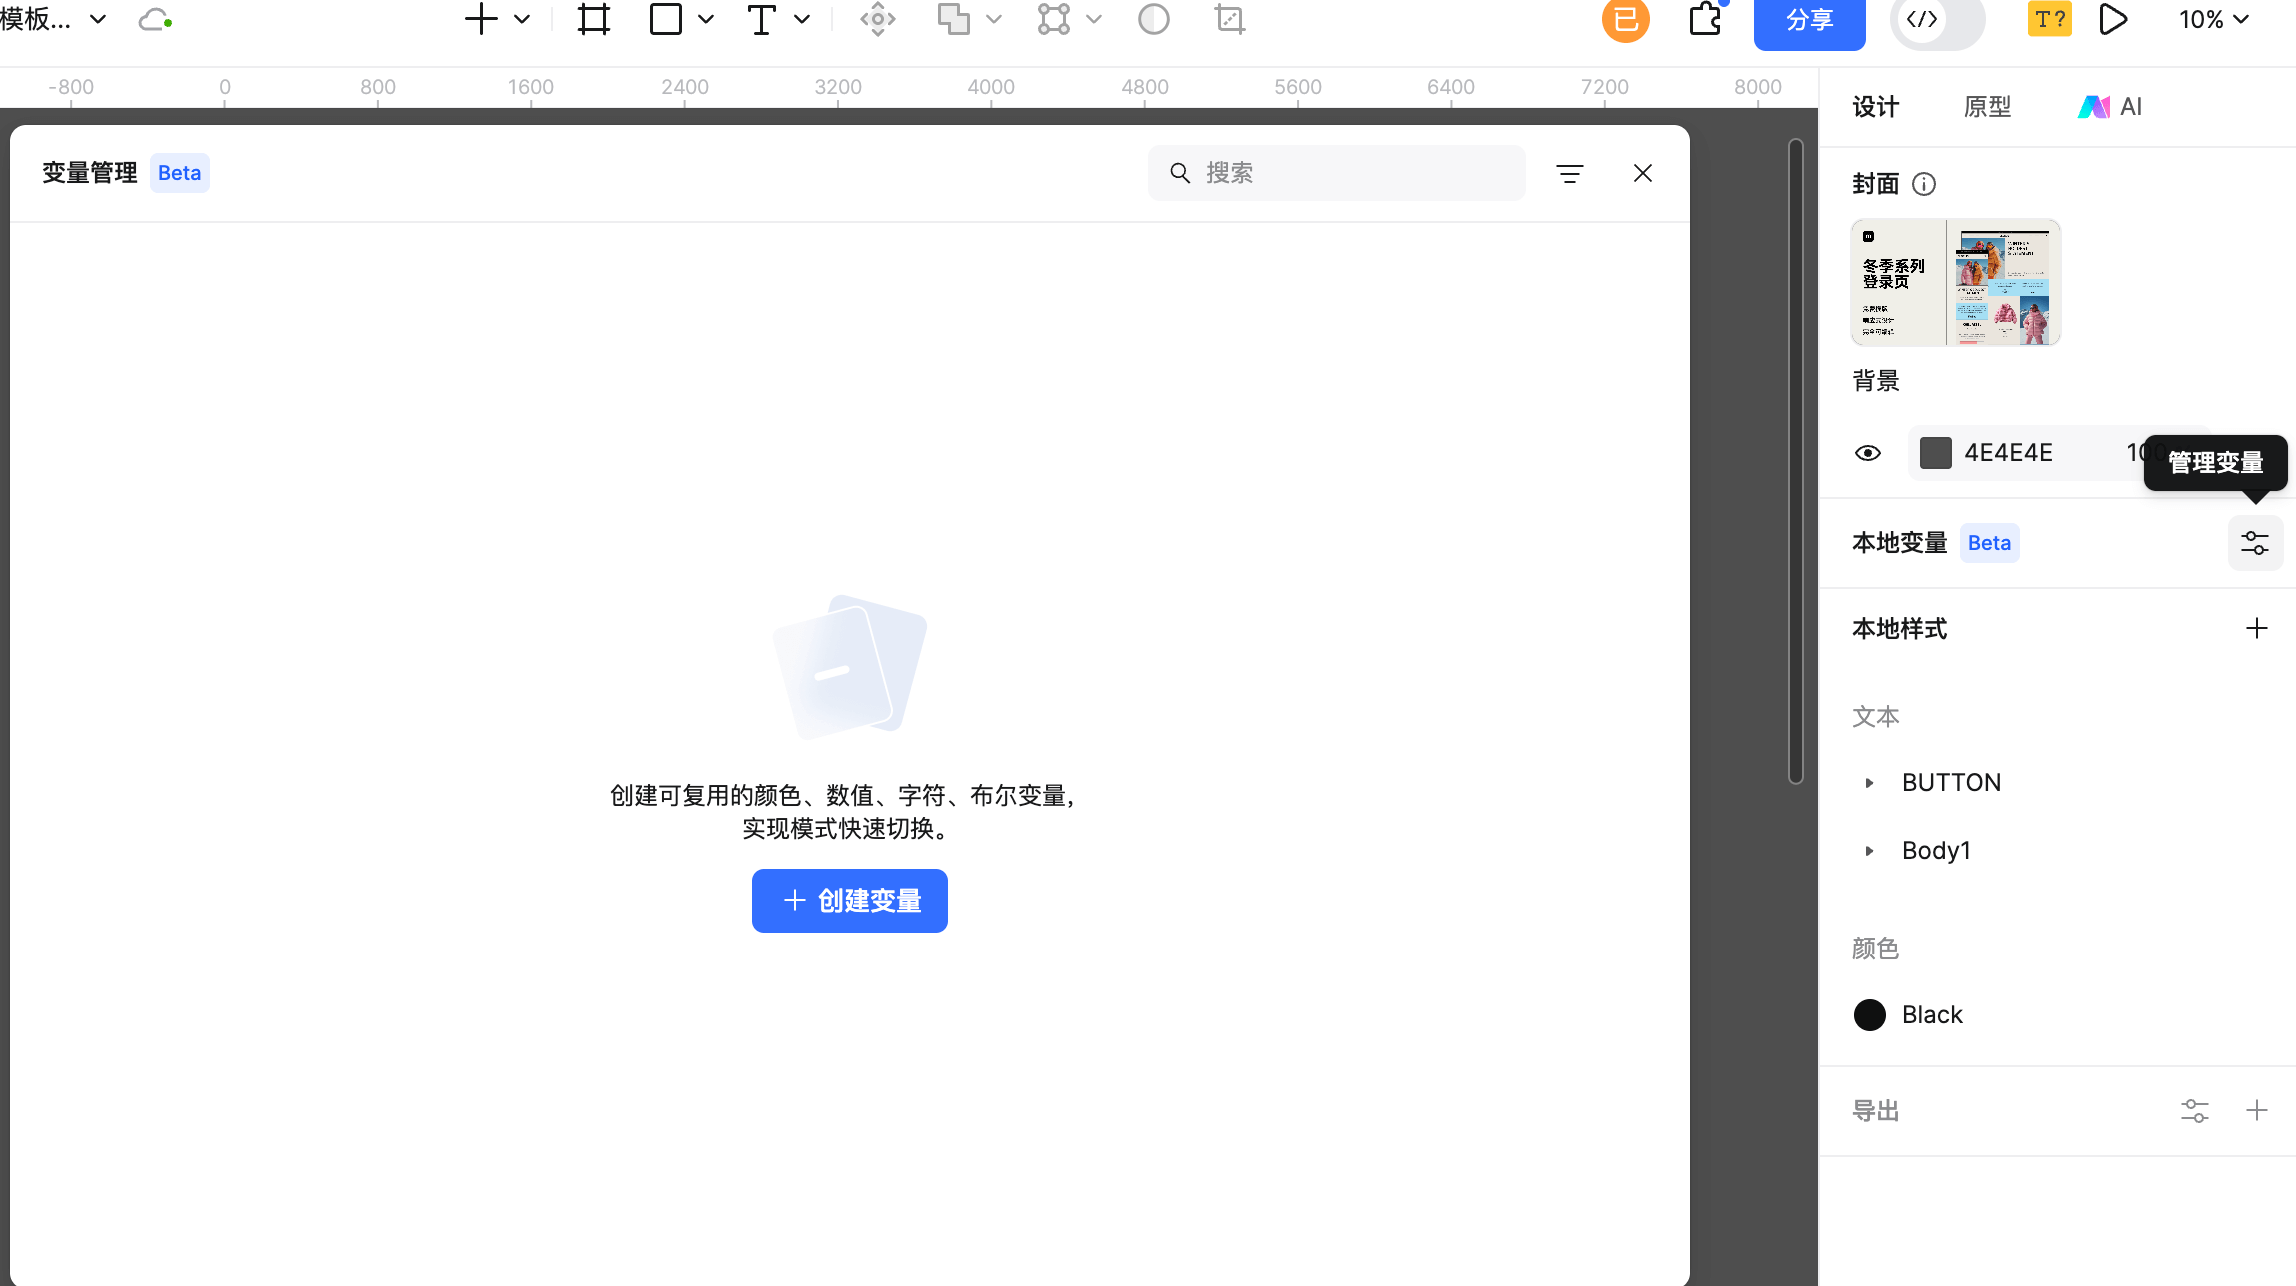Screen dimensions: 2296x1286
Task: Click the play preview icon
Action: 2114,19
